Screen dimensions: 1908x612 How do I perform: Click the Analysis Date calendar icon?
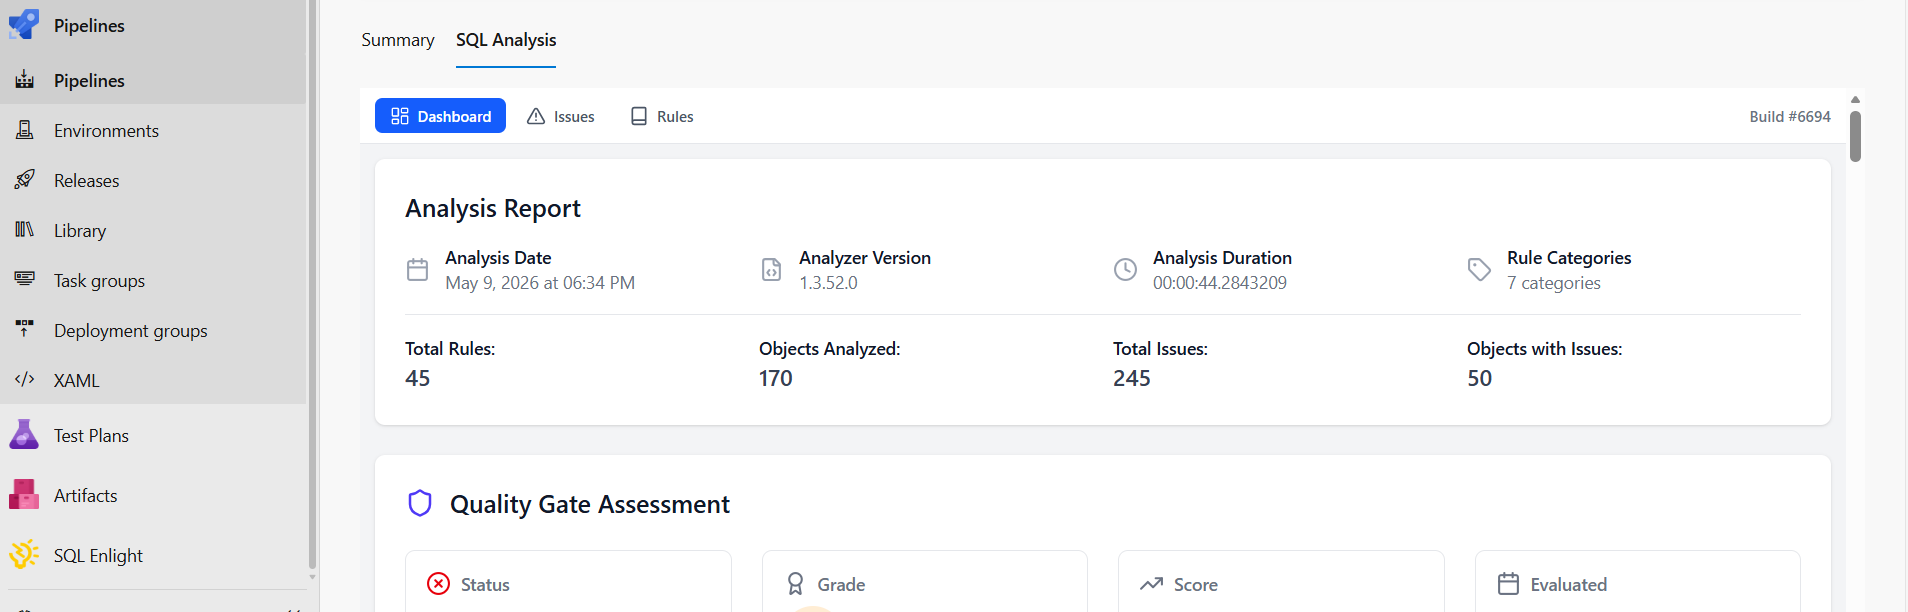pos(418,270)
